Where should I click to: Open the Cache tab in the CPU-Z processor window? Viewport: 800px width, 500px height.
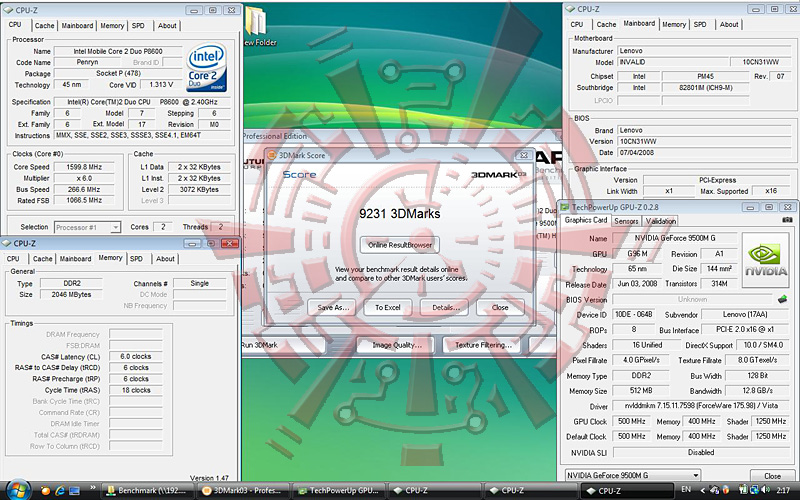pos(44,26)
